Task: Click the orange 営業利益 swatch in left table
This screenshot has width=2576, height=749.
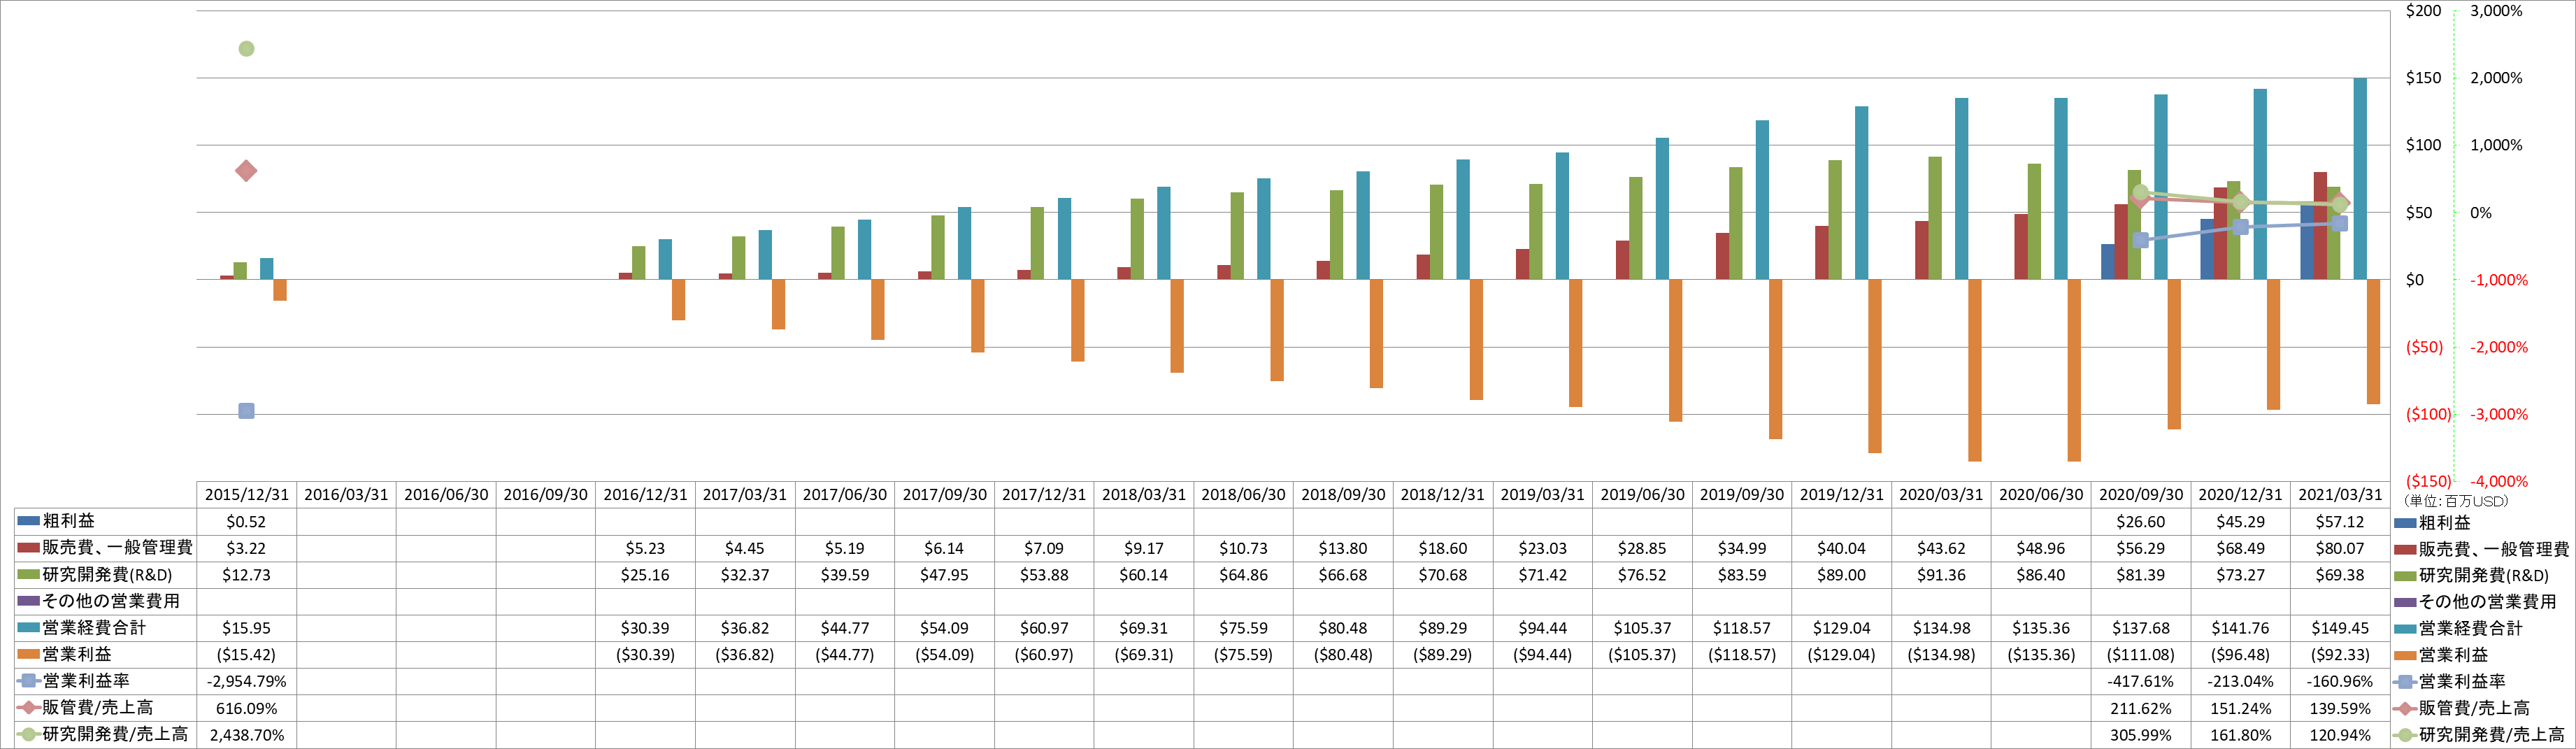Action: (x=28, y=654)
